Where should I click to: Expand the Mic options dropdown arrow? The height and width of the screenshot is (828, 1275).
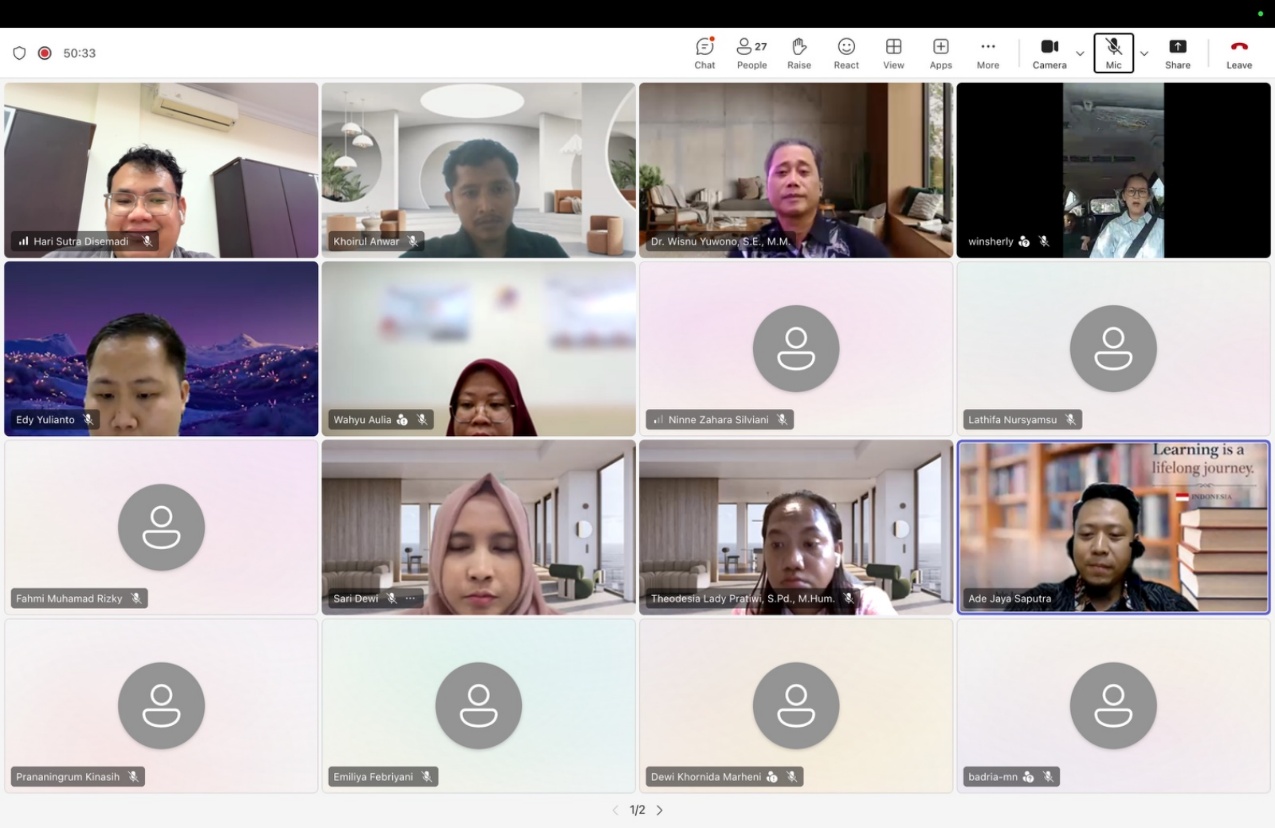(x=1144, y=53)
